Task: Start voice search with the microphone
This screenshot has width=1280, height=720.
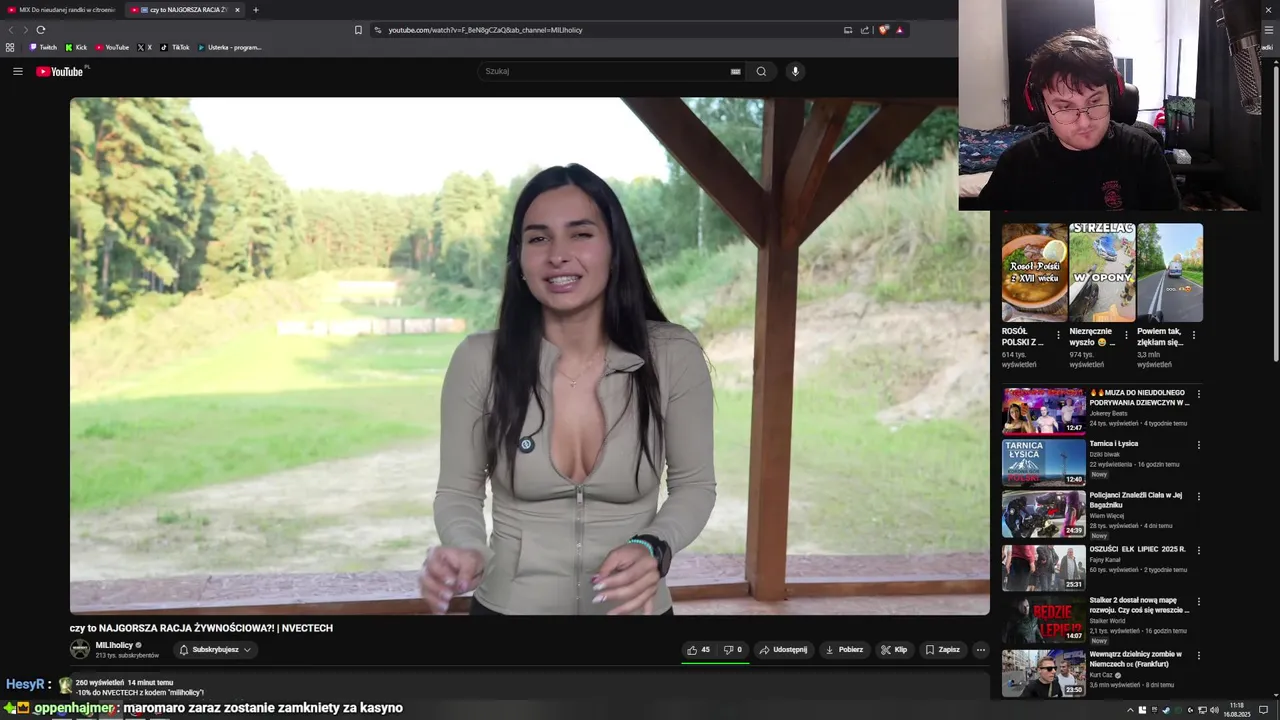Action: (x=795, y=71)
